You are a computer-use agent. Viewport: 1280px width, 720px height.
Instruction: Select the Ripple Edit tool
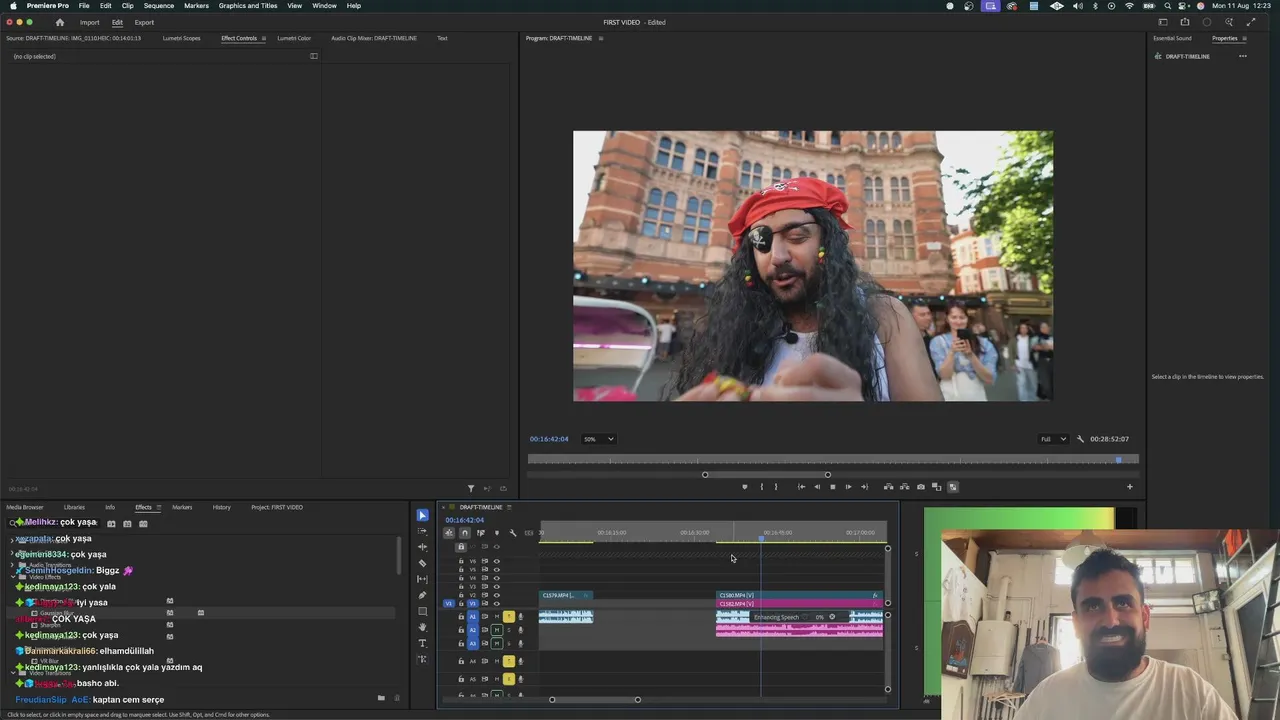click(422, 547)
